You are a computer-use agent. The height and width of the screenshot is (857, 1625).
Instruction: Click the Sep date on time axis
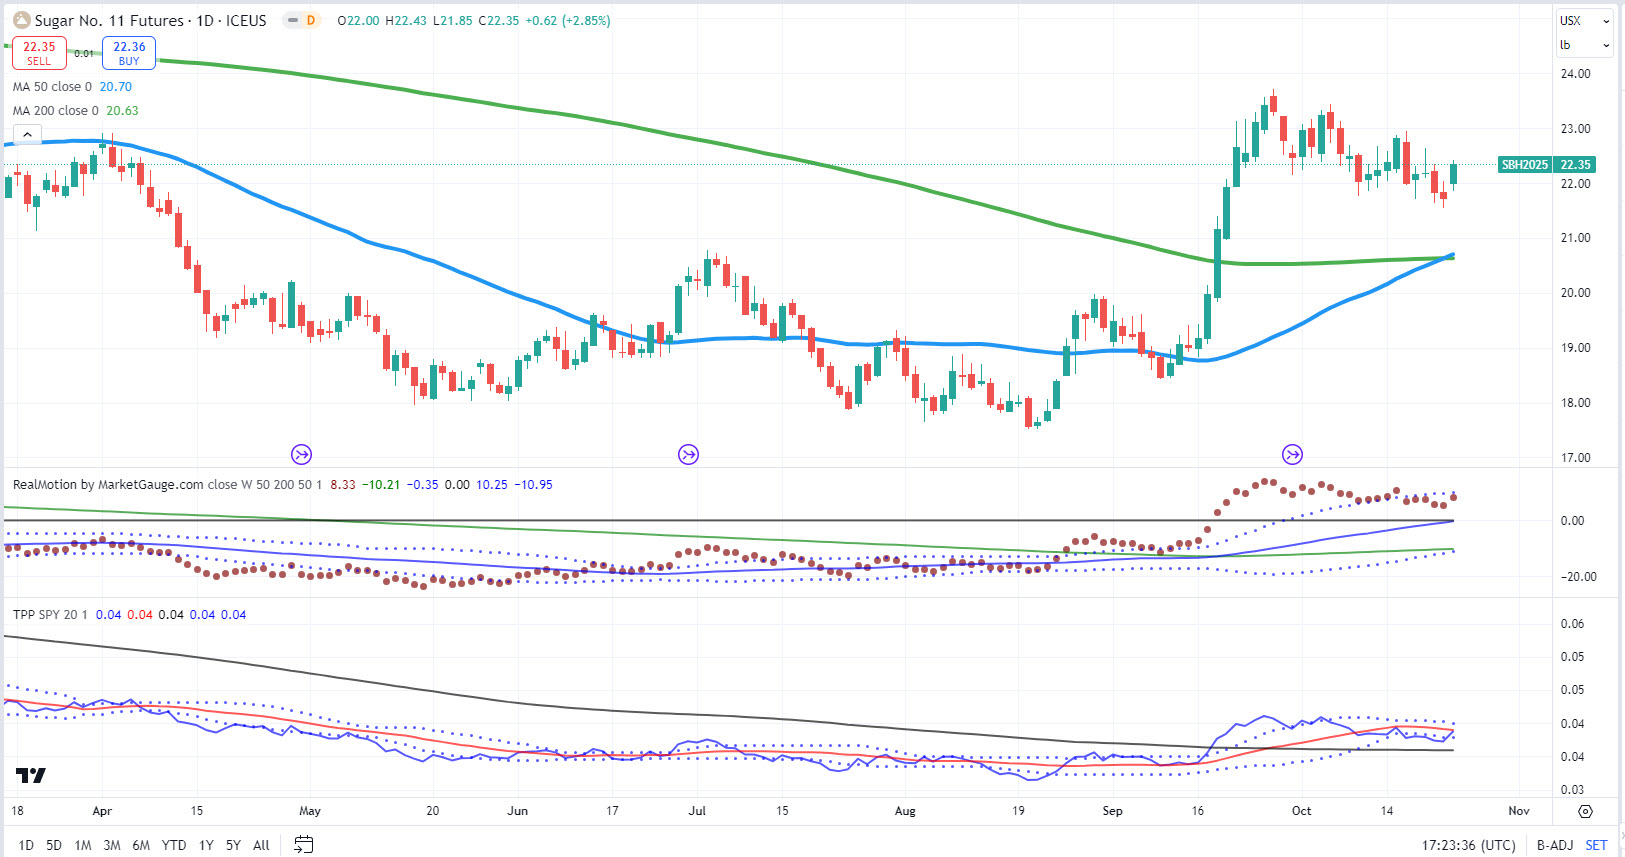pyautogui.click(x=1112, y=811)
